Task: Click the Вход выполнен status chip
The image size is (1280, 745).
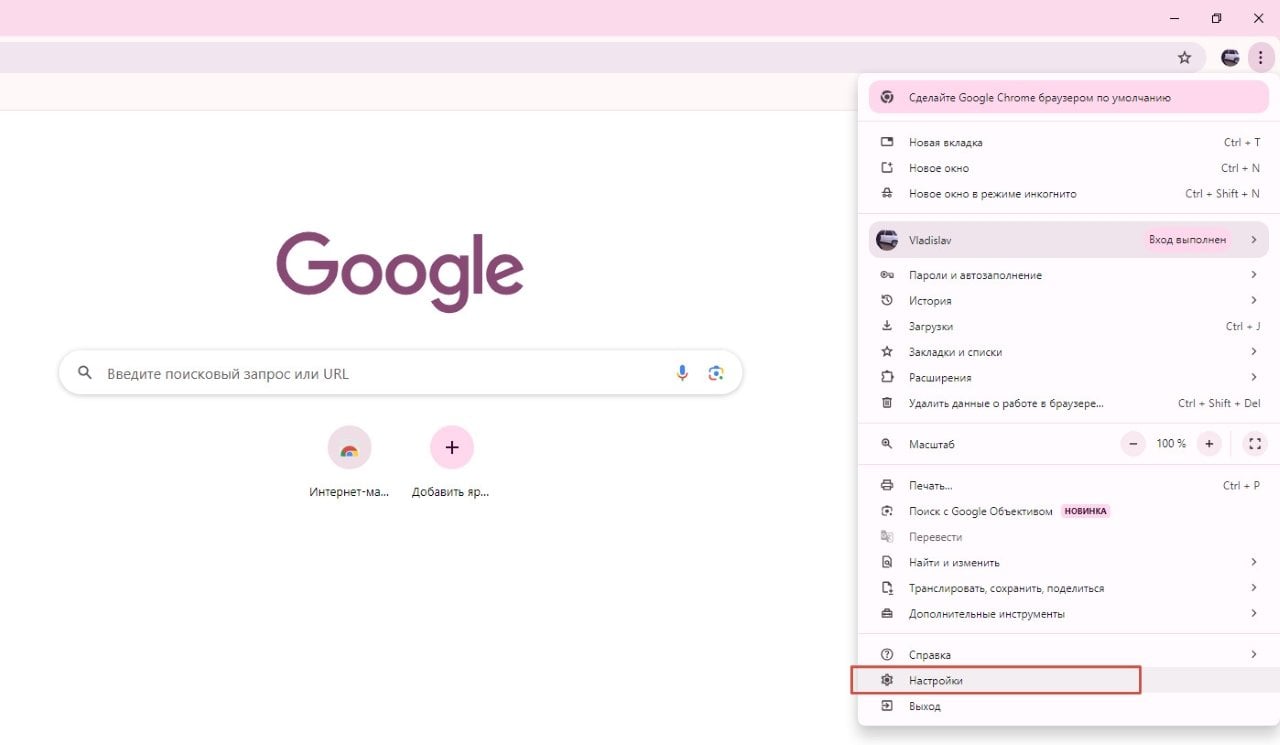Action: coord(1187,240)
